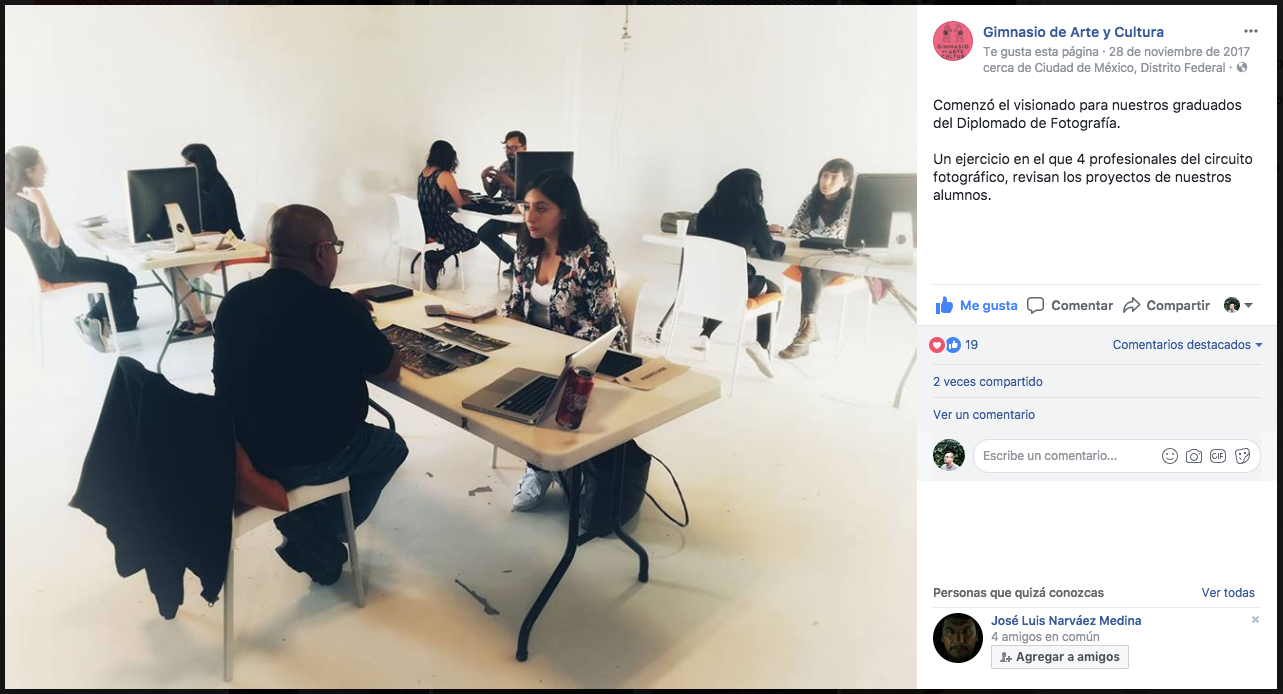Open the Gimnasio de Arte y Cultura page link
1283x694 pixels.
pyautogui.click(x=1073, y=32)
